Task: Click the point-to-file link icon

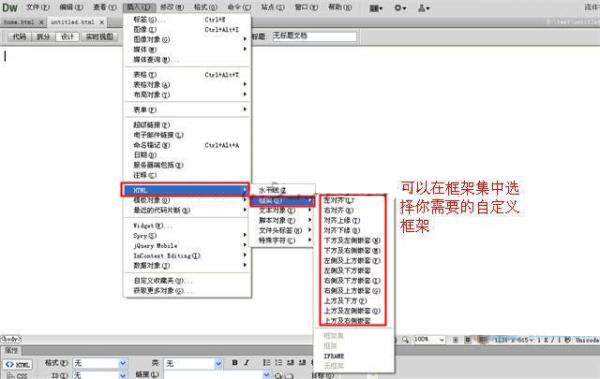Action: coord(278,376)
